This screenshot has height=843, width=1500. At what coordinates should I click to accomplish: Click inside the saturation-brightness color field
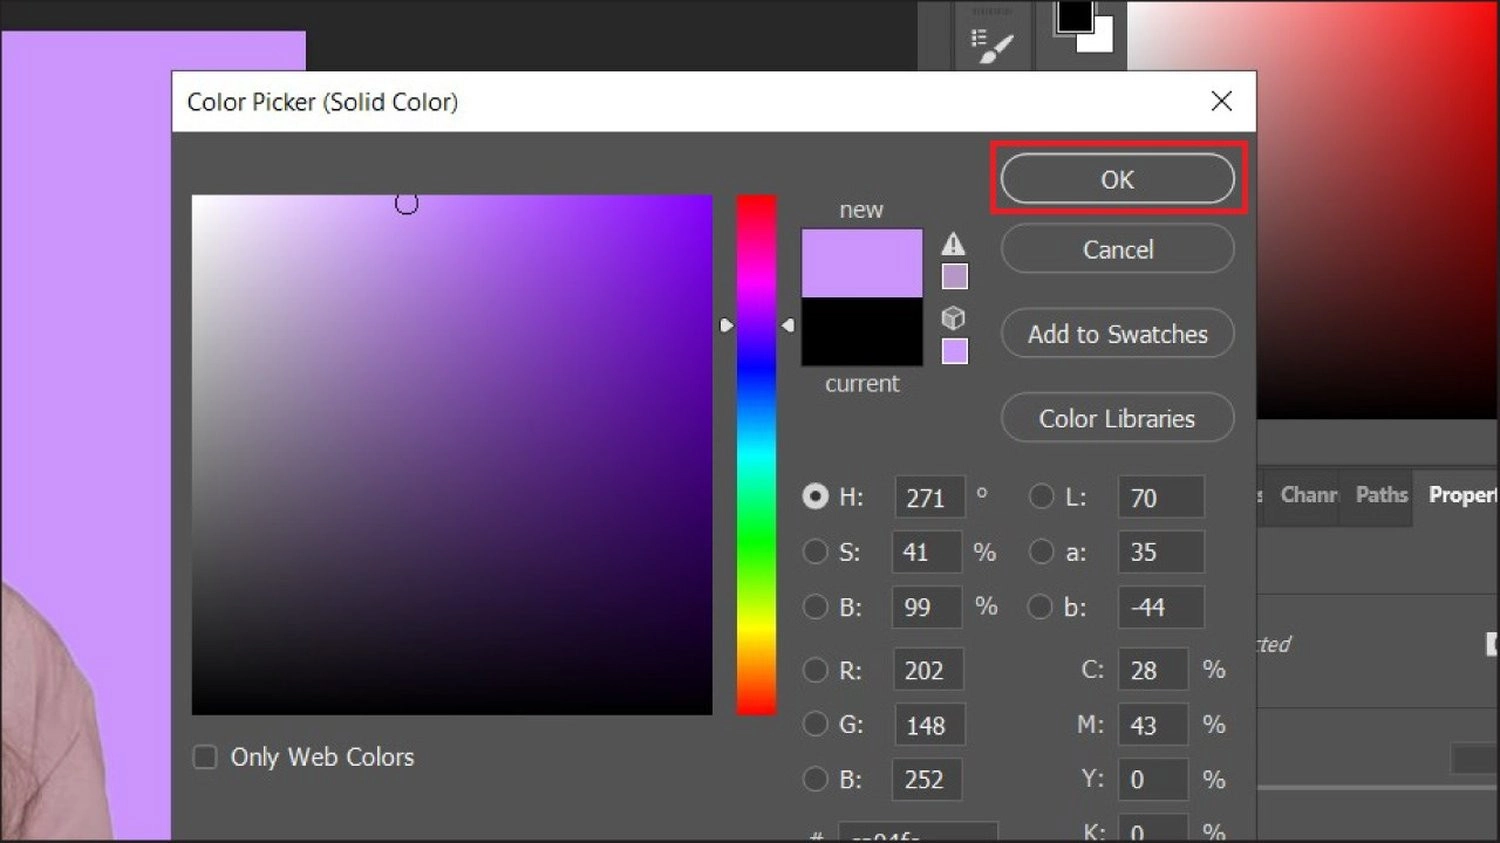452,455
